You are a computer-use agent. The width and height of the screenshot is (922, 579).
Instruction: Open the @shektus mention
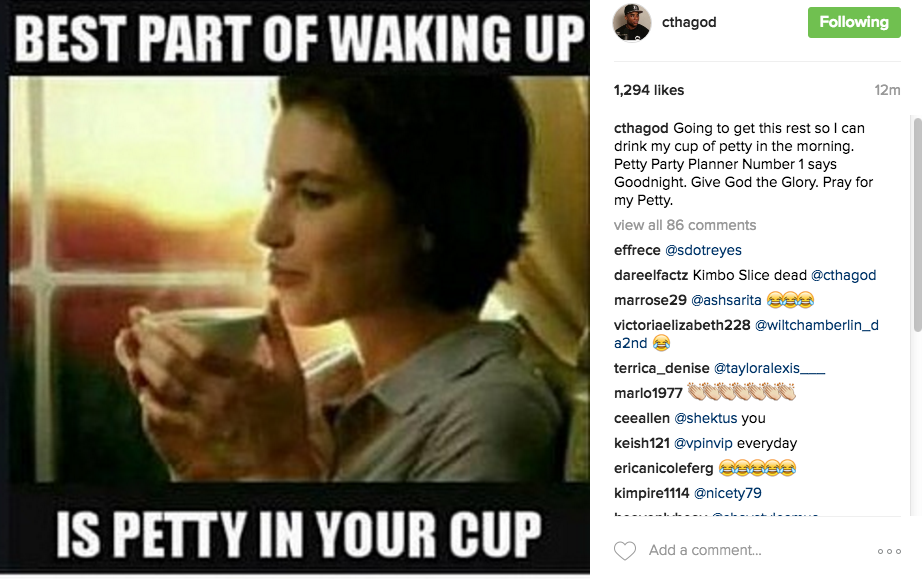coord(706,419)
